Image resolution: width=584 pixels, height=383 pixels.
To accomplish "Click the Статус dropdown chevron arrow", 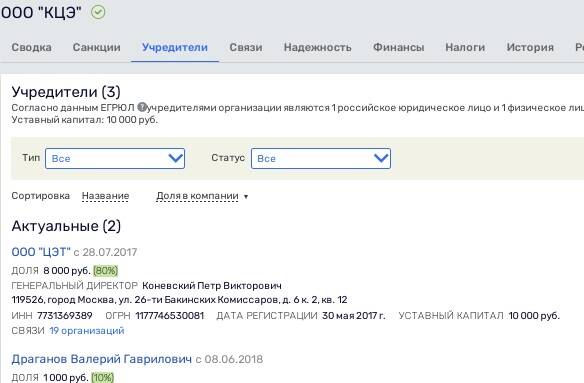I will tap(381, 158).
